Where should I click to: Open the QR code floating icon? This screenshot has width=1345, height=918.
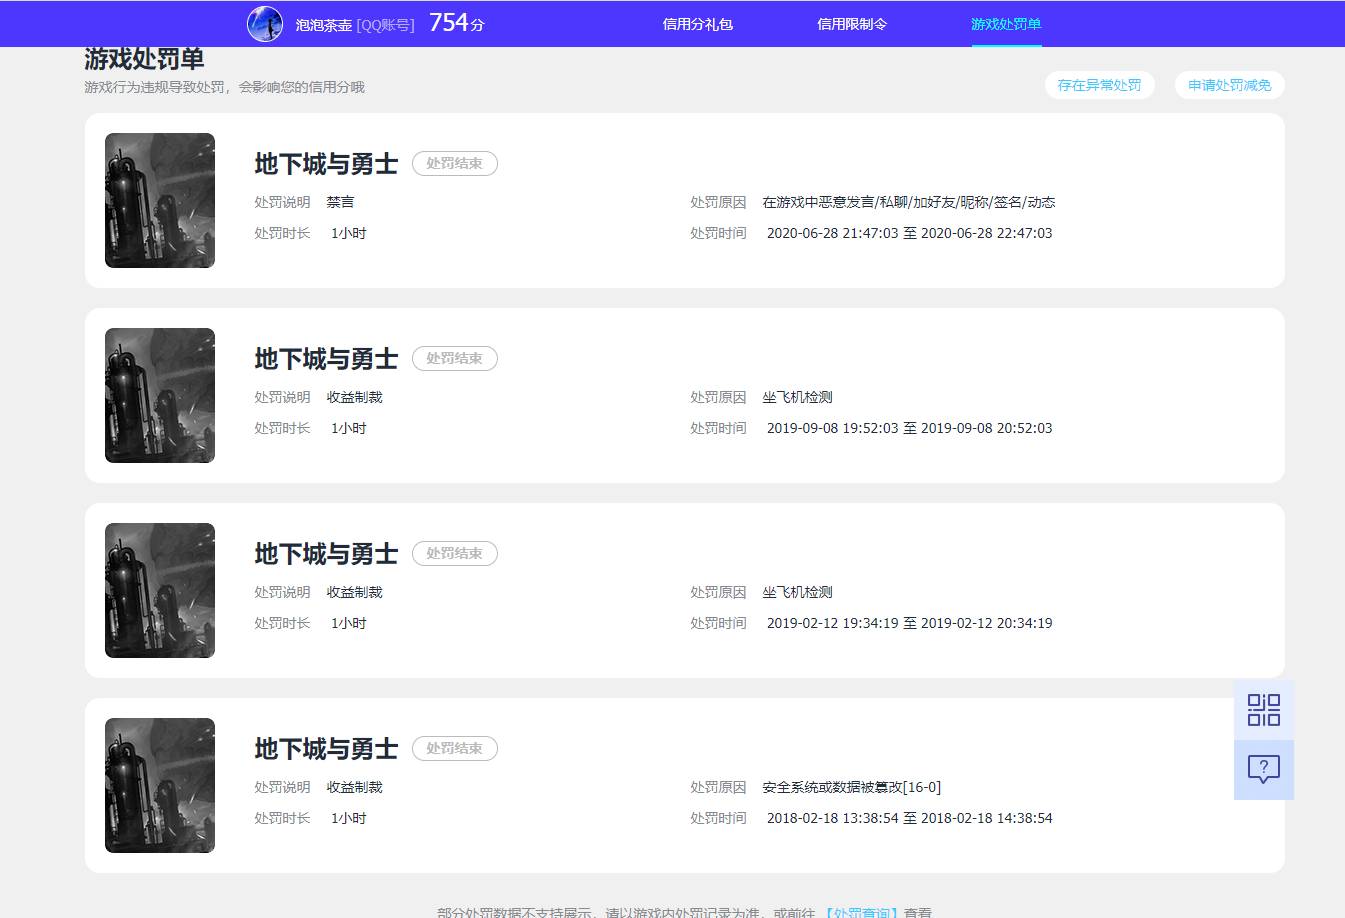1263,710
